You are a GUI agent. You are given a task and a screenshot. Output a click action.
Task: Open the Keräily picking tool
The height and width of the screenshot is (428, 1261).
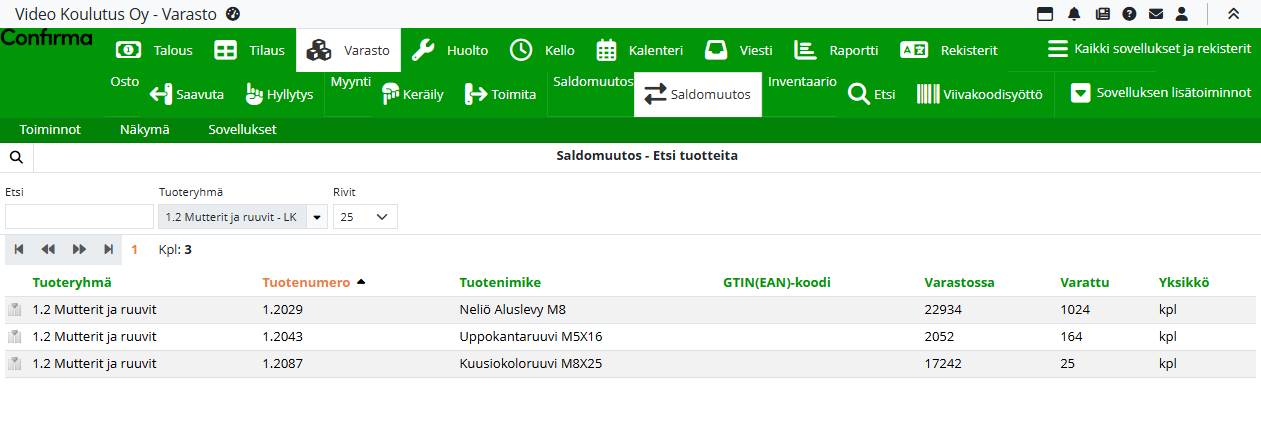[413, 95]
